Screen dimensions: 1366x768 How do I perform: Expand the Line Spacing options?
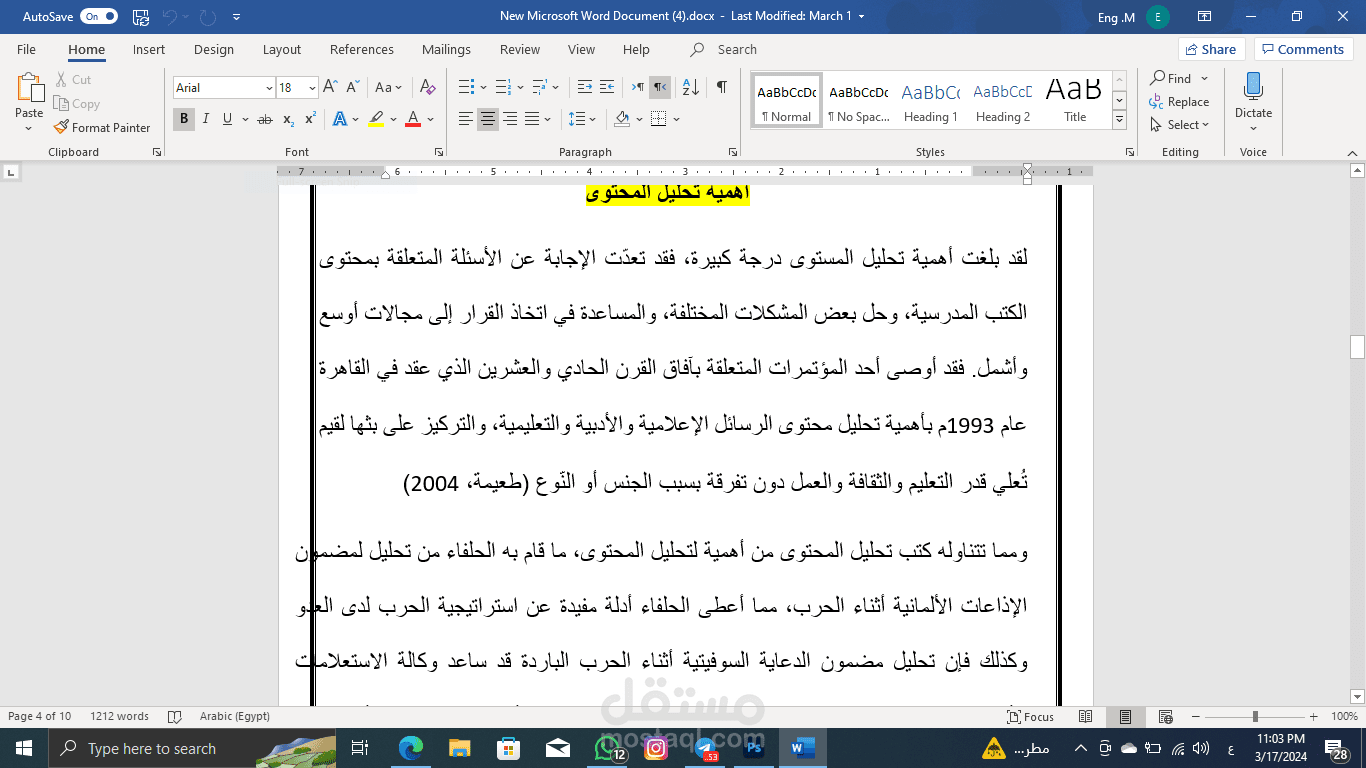point(582,119)
